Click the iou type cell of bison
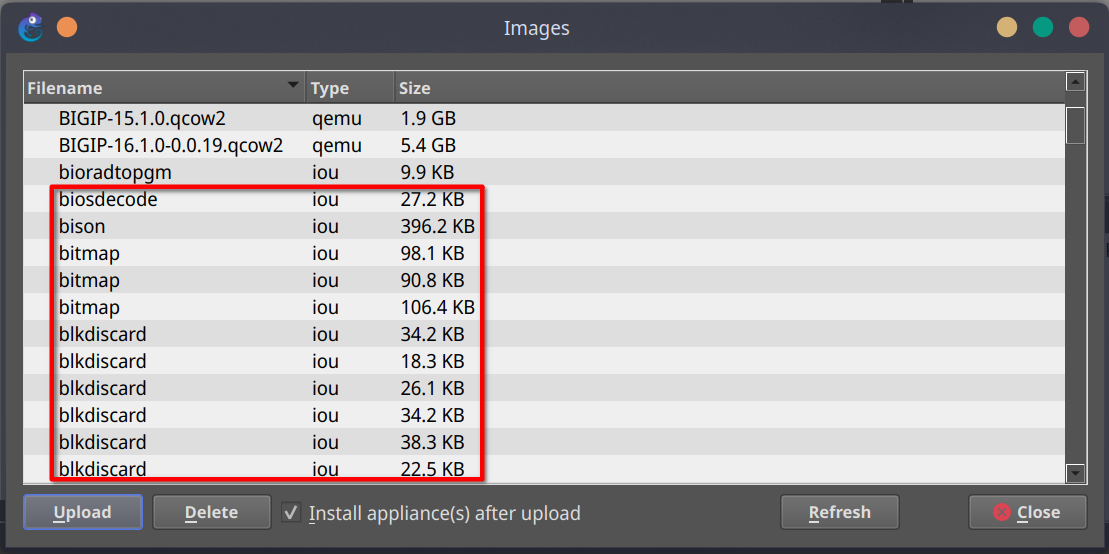This screenshot has height=554, width=1109. [325, 226]
